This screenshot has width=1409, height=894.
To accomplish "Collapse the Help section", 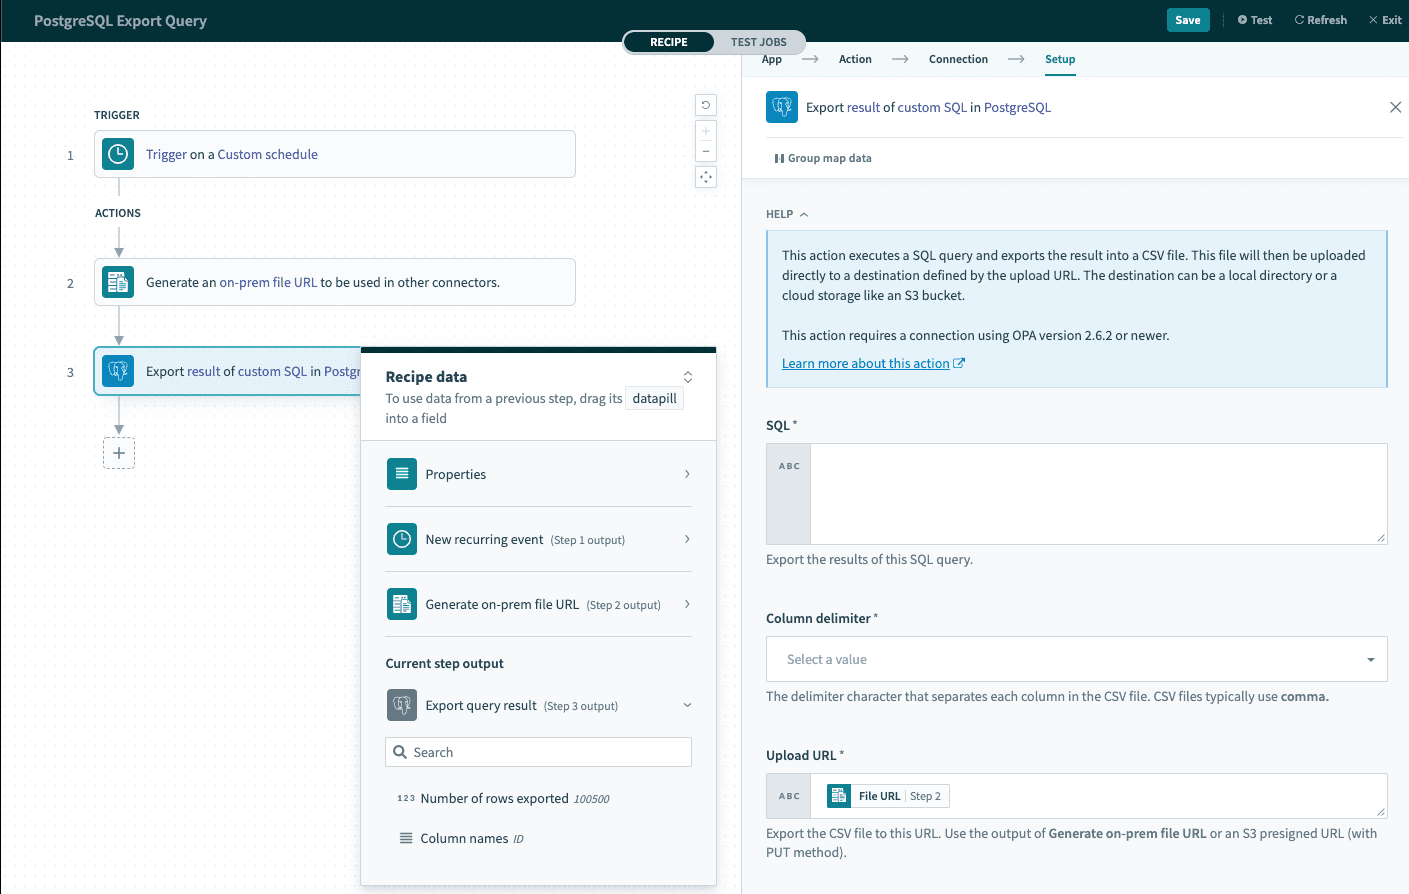I will tap(787, 214).
